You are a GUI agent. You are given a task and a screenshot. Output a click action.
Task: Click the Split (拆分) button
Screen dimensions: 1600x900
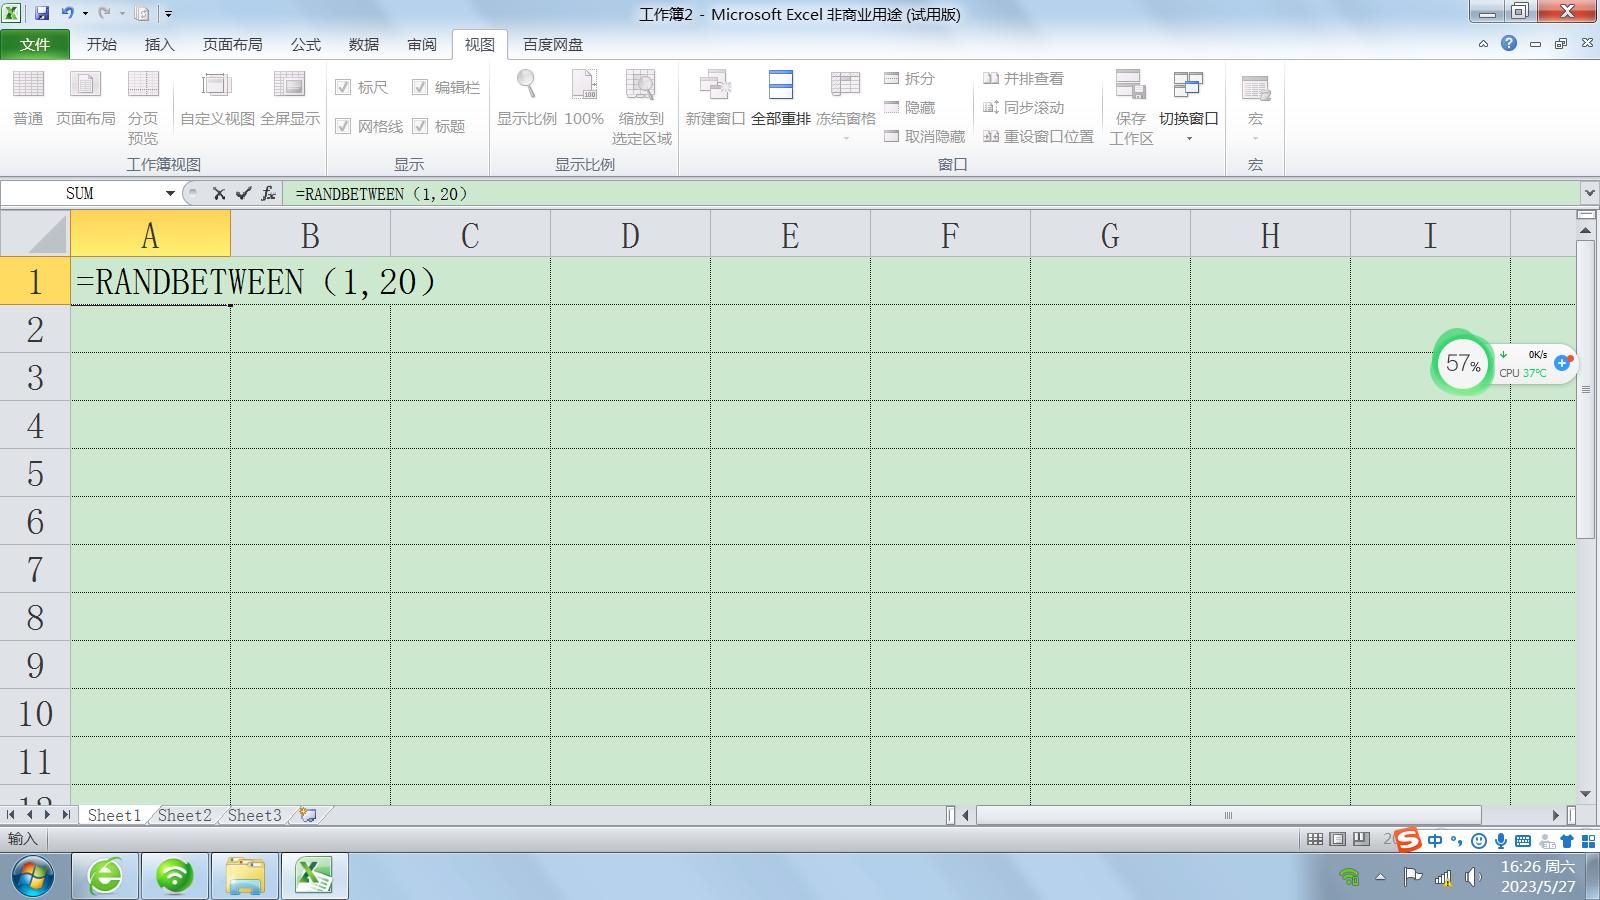(x=909, y=78)
